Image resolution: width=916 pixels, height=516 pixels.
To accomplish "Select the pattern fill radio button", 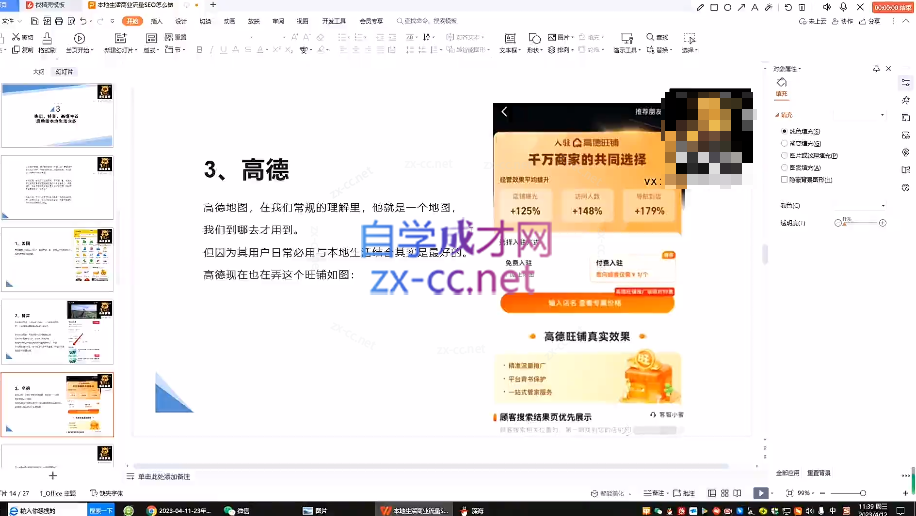I will pyautogui.click(x=784, y=168).
